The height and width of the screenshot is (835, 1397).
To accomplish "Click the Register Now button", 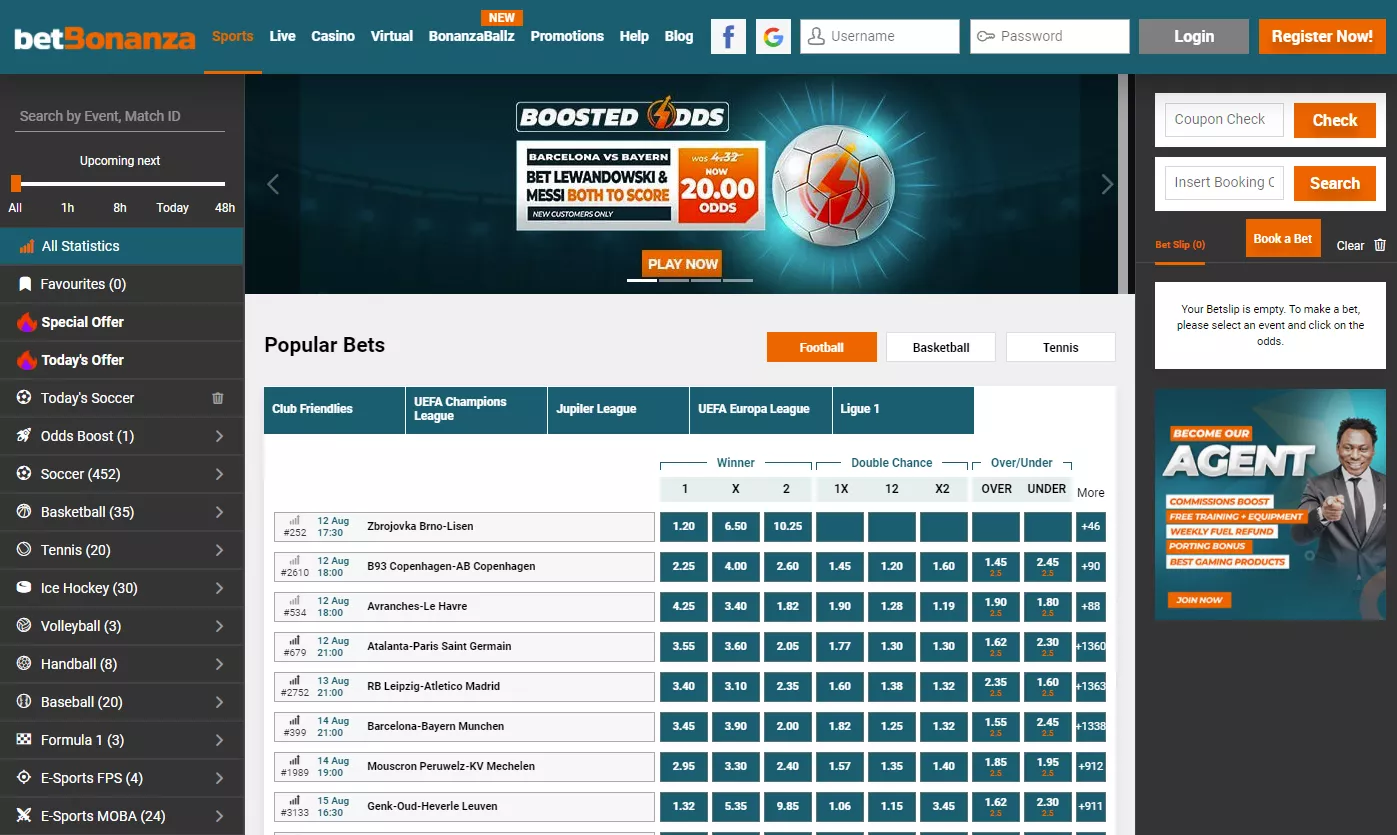I will pyautogui.click(x=1322, y=35).
